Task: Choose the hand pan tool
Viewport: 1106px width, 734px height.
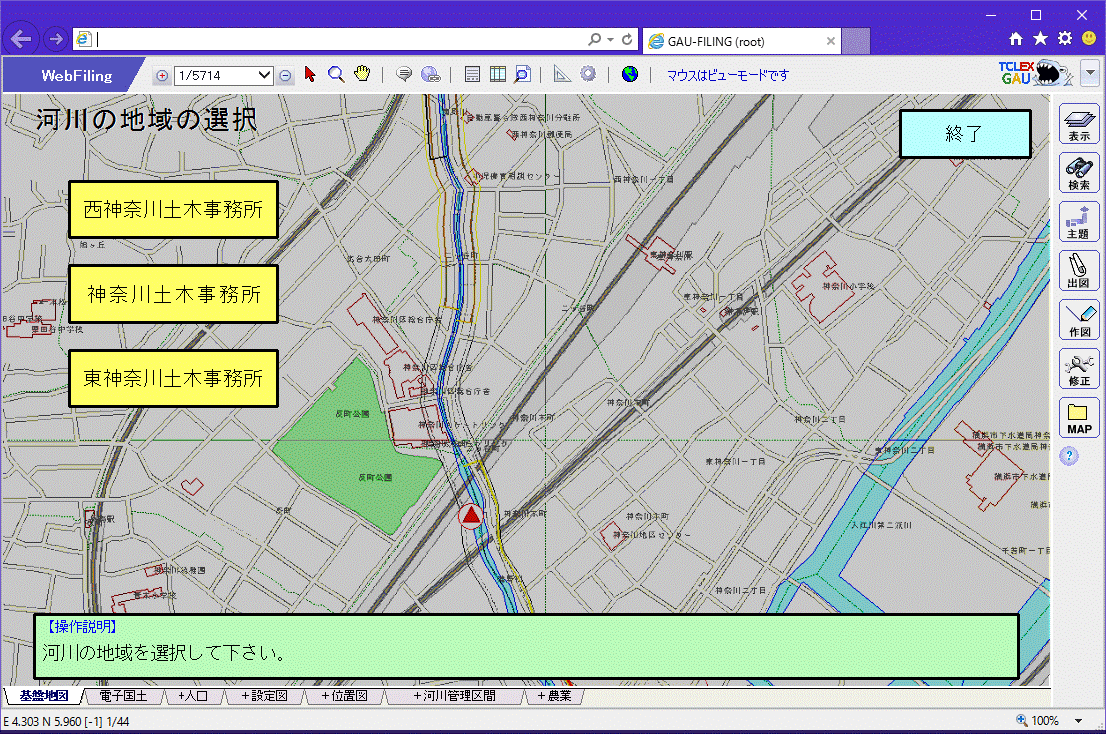Action: click(362, 75)
